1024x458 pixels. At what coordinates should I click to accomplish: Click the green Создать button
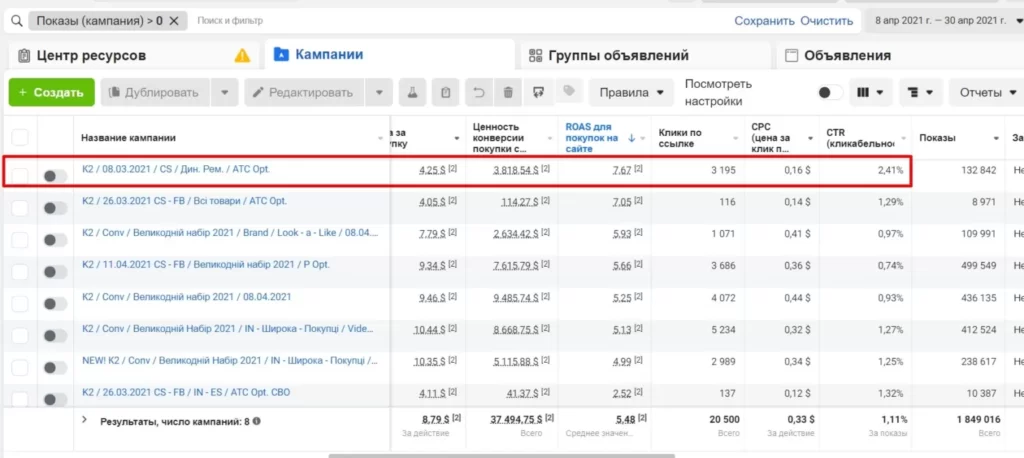point(52,92)
